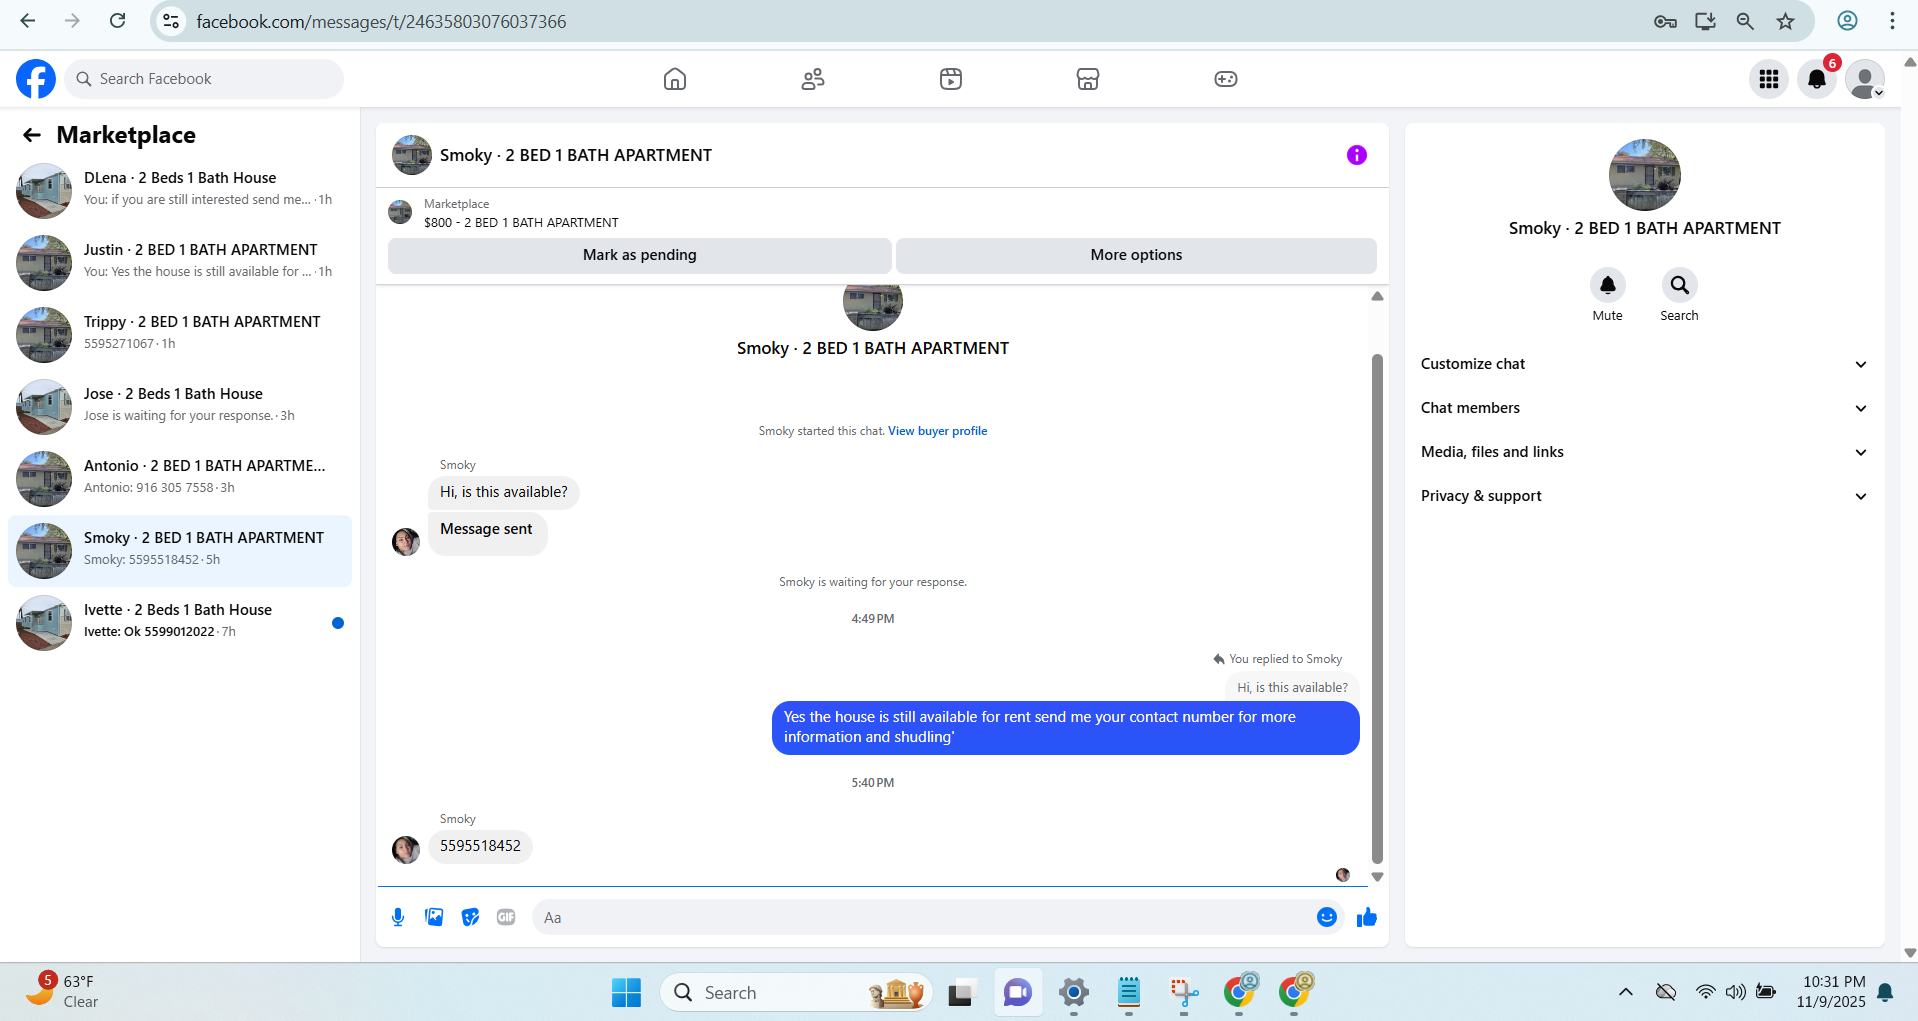Click the Mark as pending button
The height and width of the screenshot is (1021, 1918).
pos(640,255)
